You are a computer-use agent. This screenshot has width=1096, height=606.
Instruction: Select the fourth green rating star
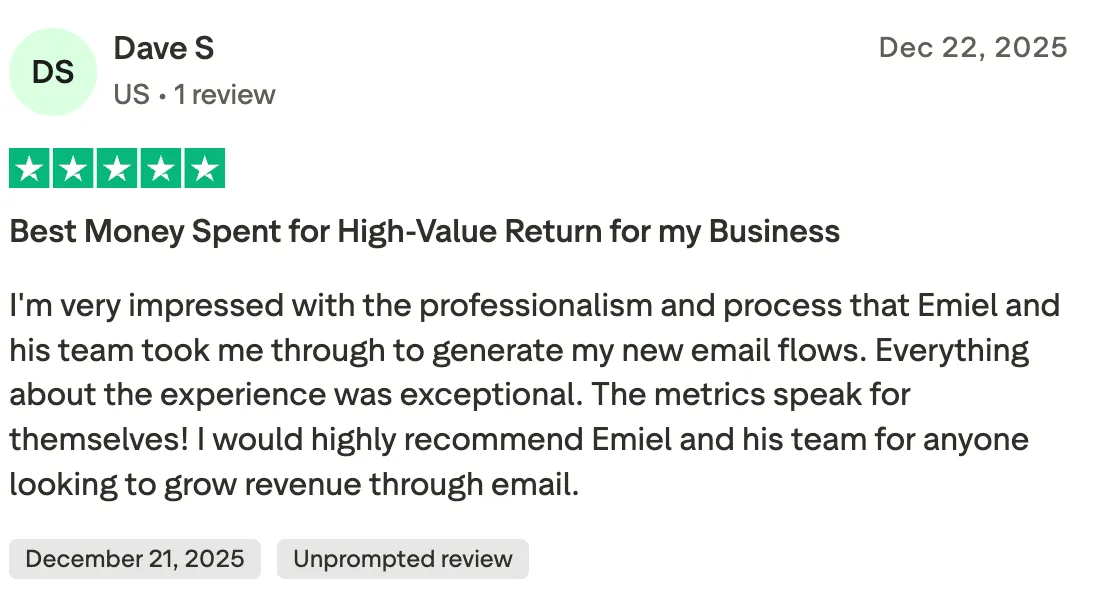click(x=161, y=168)
